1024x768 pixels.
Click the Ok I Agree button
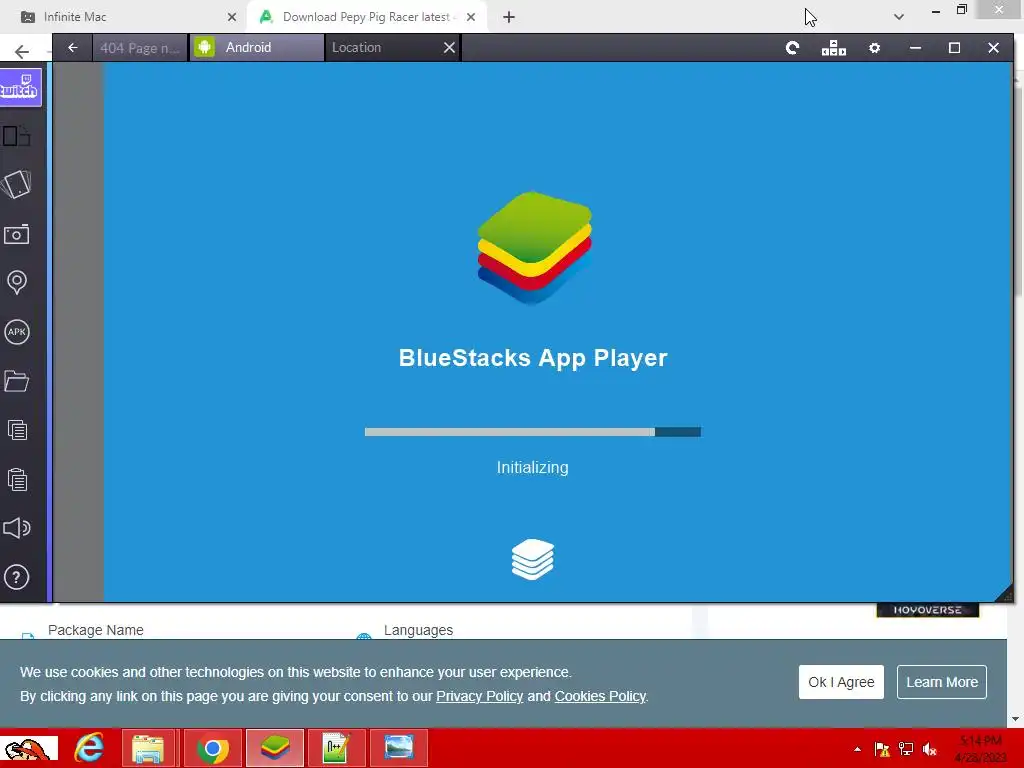pos(841,682)
